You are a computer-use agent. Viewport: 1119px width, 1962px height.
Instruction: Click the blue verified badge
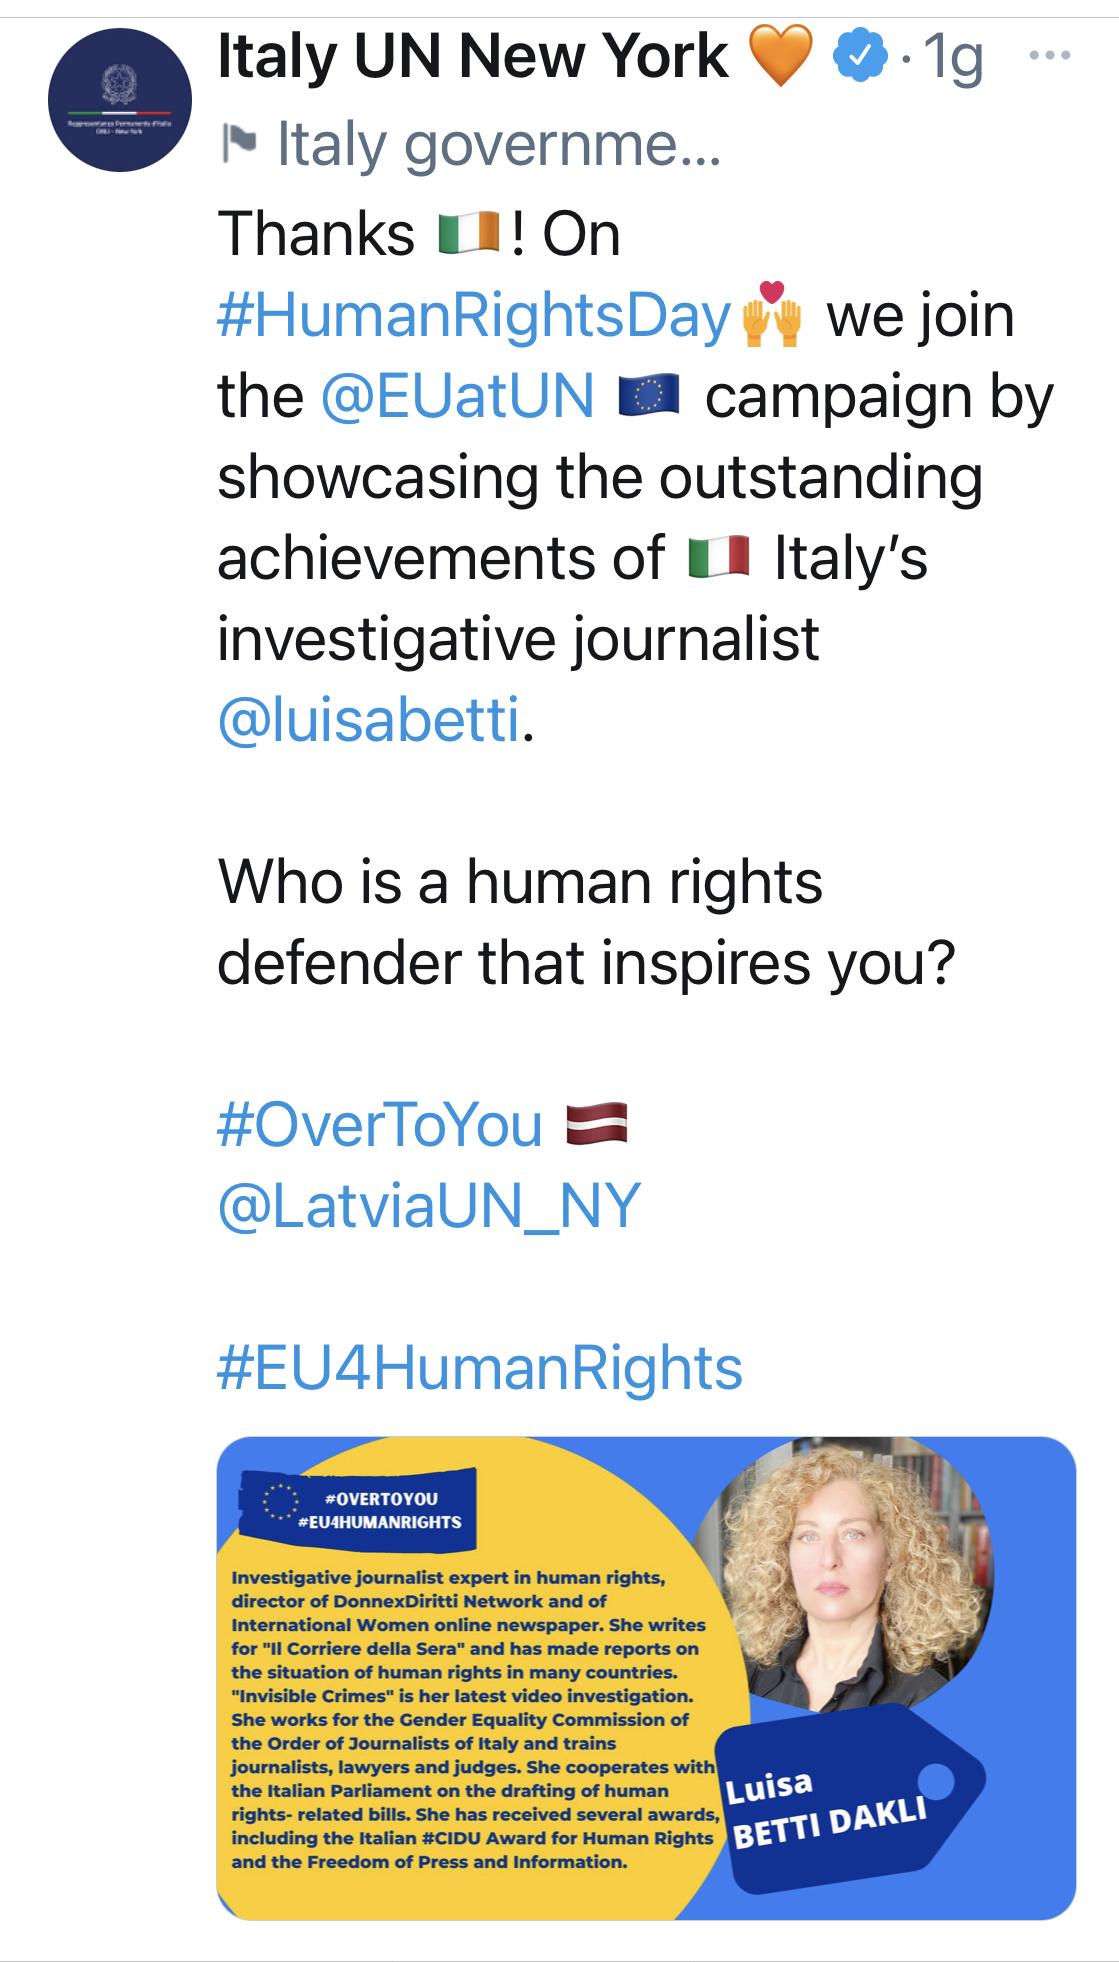860,56
